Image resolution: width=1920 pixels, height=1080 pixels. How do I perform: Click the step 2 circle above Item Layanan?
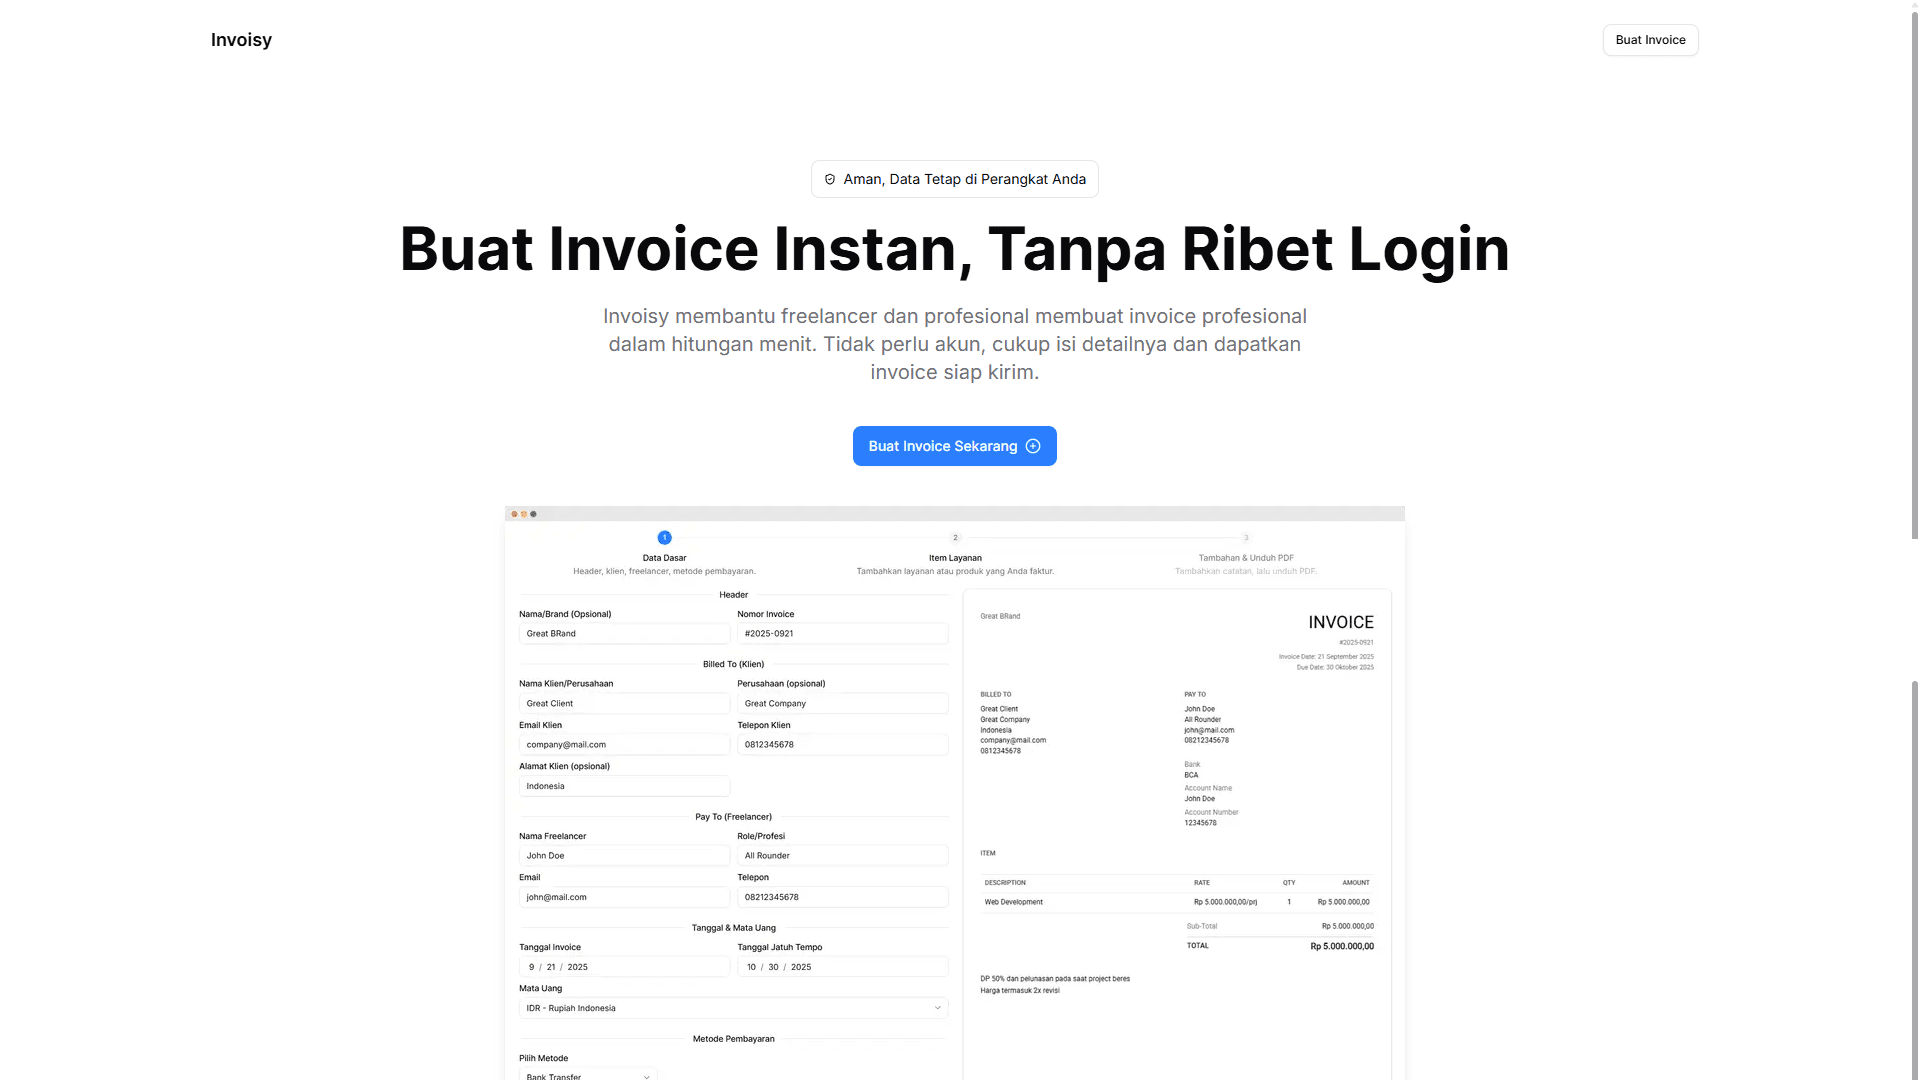pyautogui.click(x=955, y=538)
